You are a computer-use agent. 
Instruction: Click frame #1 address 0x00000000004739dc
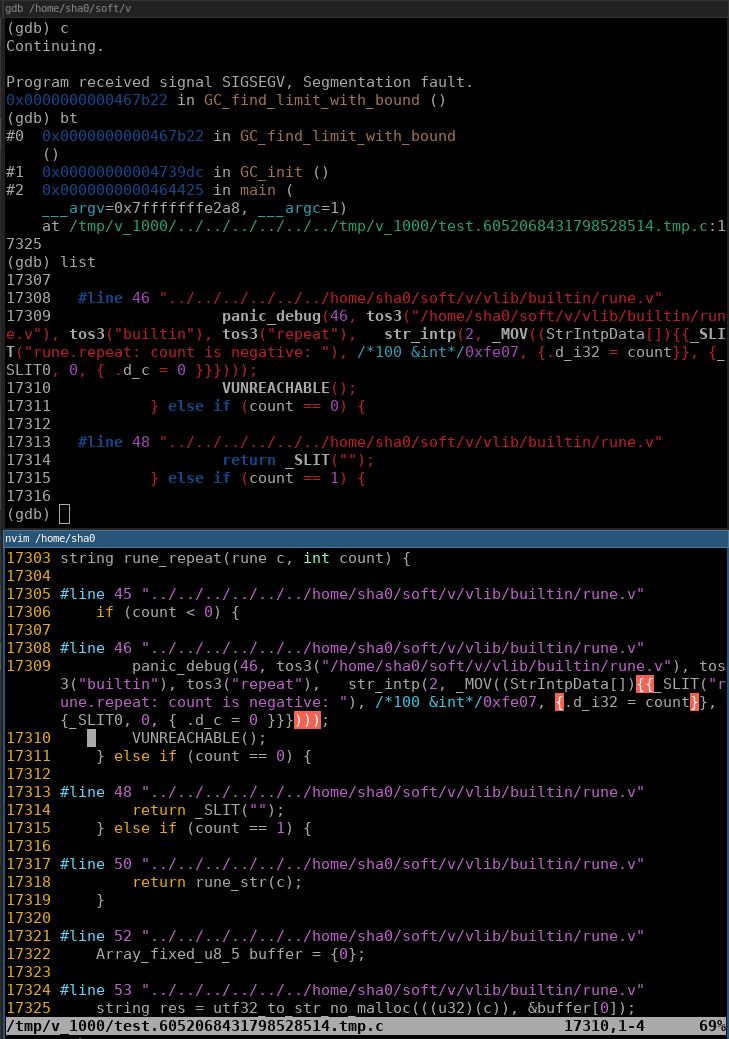point(123,172)
